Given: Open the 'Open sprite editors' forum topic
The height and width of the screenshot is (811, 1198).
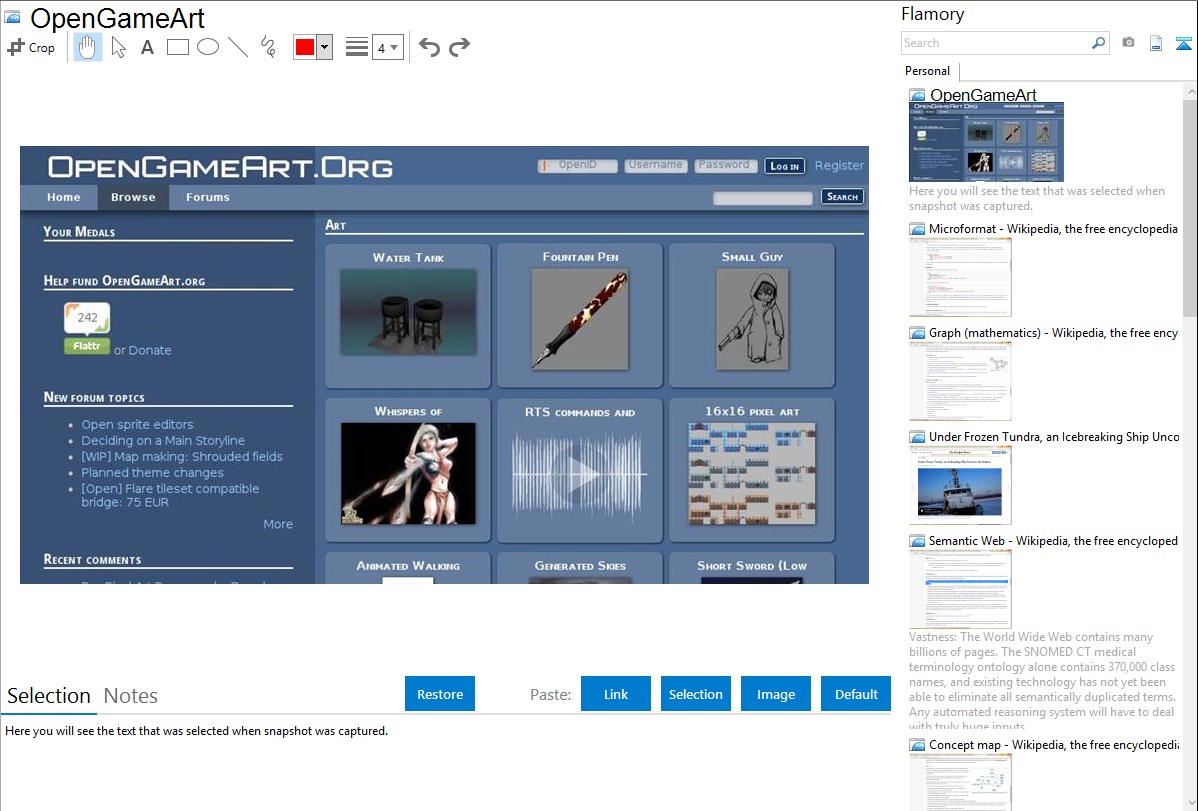Looking at the screenshot, I should (x=138, y=424).
